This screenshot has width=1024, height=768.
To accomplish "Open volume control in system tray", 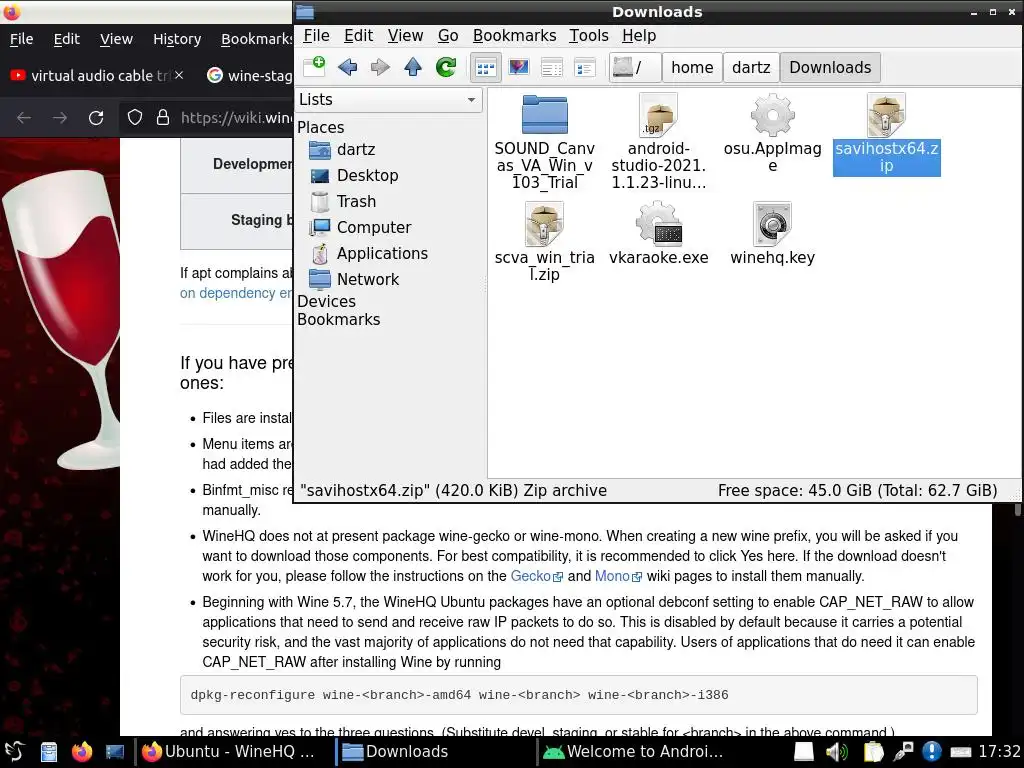I will tap(837, 752).
